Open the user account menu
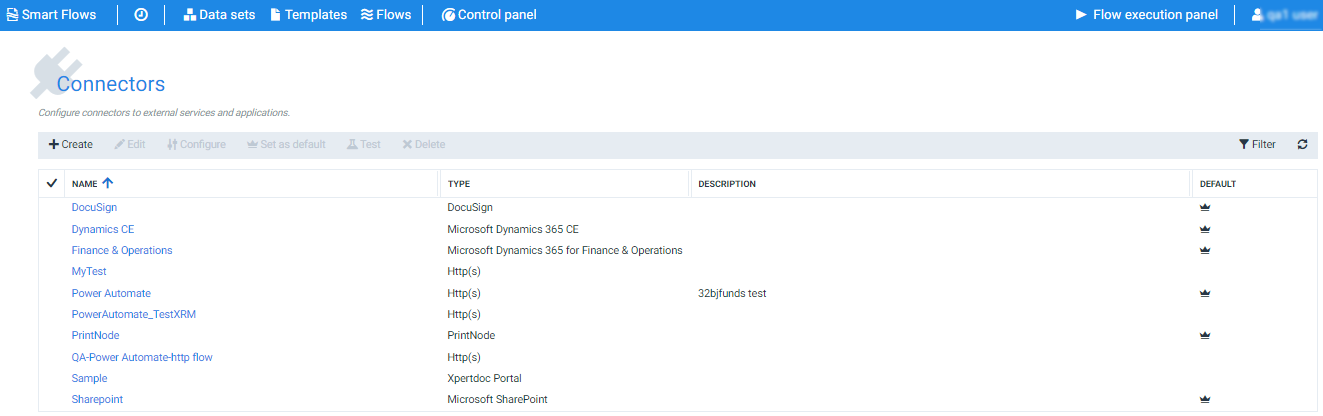The width and height of the screenshot is (1323, 416). pos(1284,15)
